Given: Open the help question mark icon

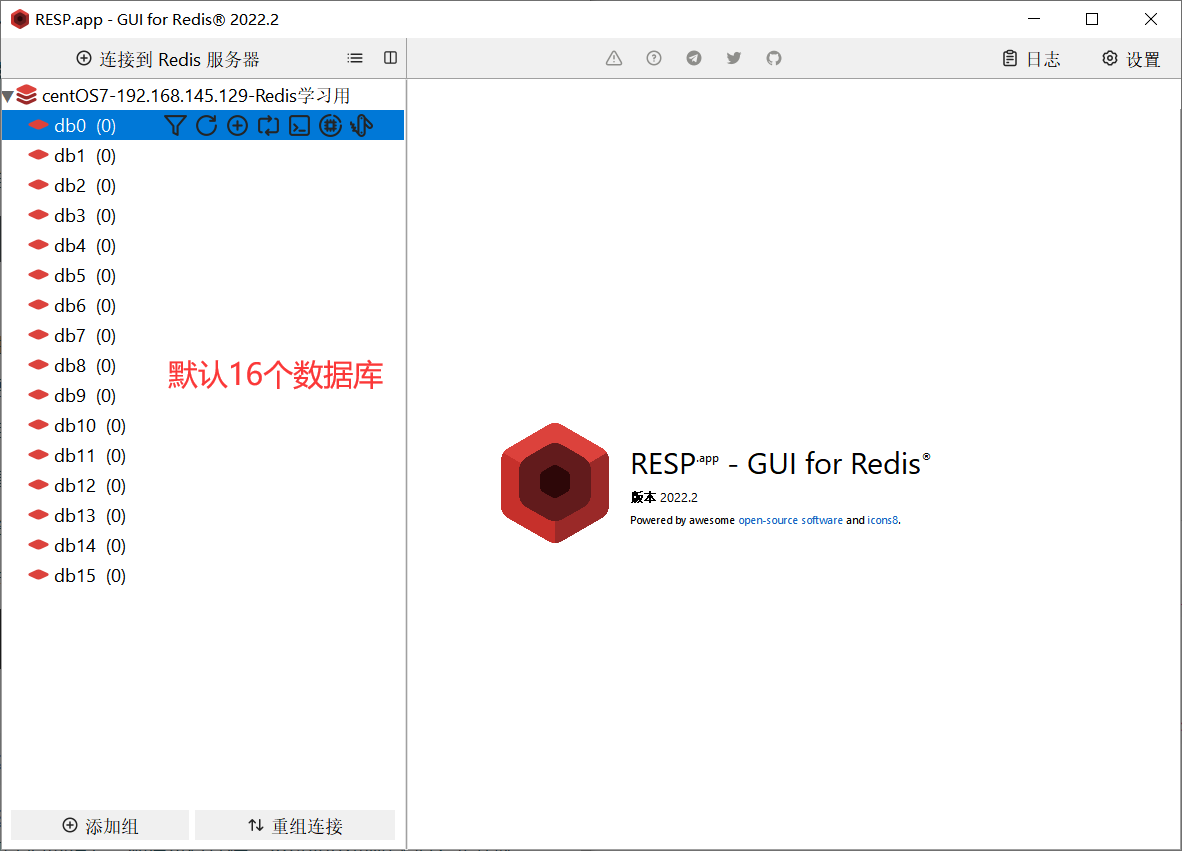Looking at the screenshot, I should tap(654, 58).
